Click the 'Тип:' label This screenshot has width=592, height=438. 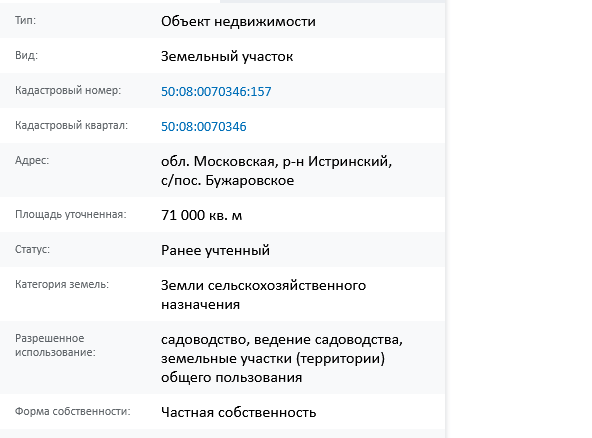click(25, 20)
